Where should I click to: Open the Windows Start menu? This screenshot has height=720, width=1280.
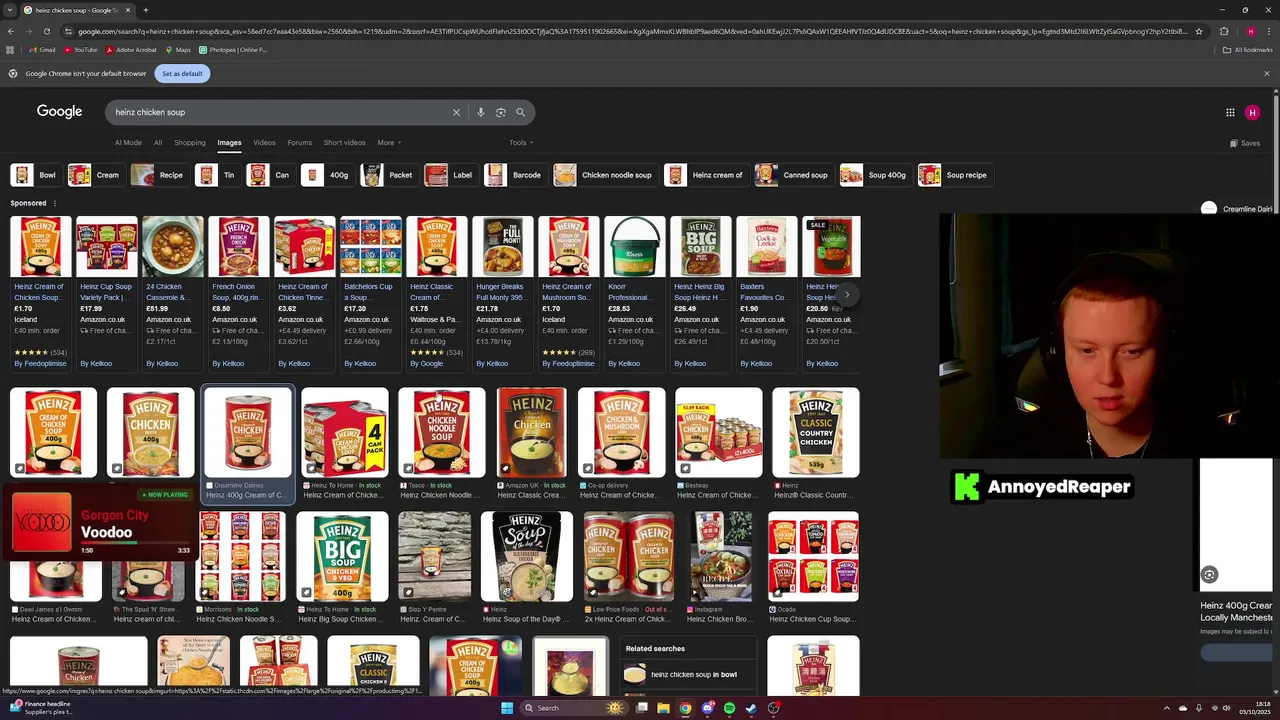click(507, 708)
